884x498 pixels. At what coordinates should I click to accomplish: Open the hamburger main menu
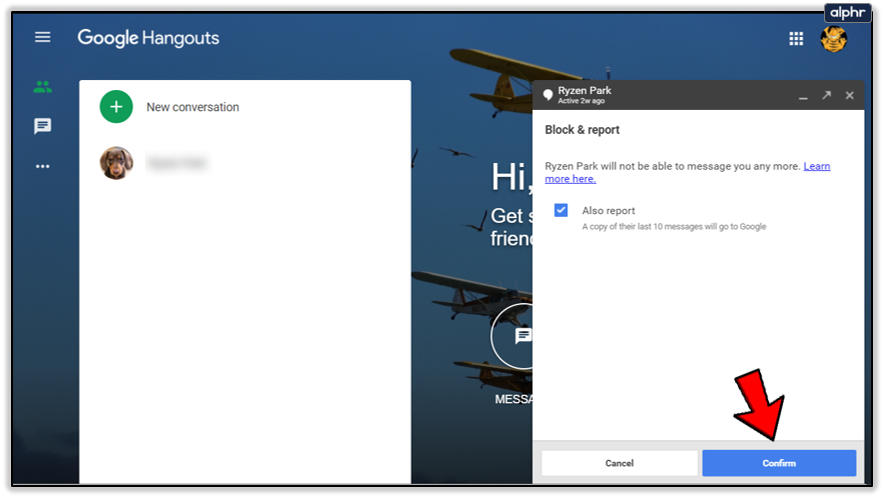point(42,37)
